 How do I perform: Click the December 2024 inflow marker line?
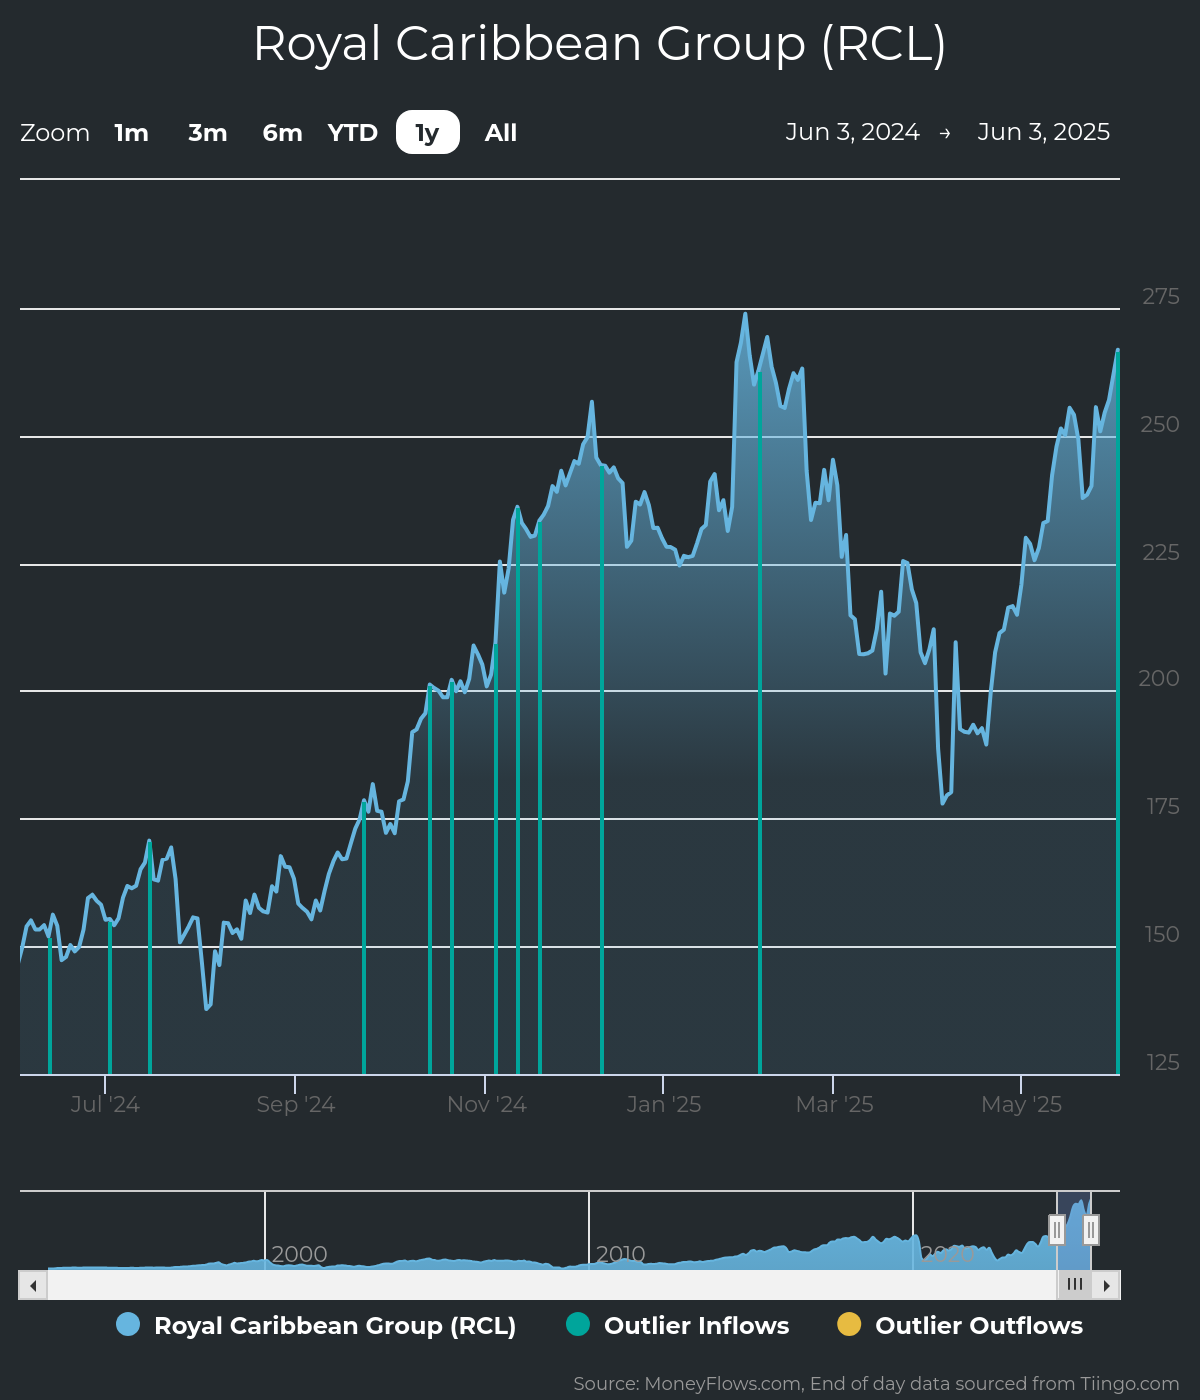pyautogui.click(x=602, y=770)
